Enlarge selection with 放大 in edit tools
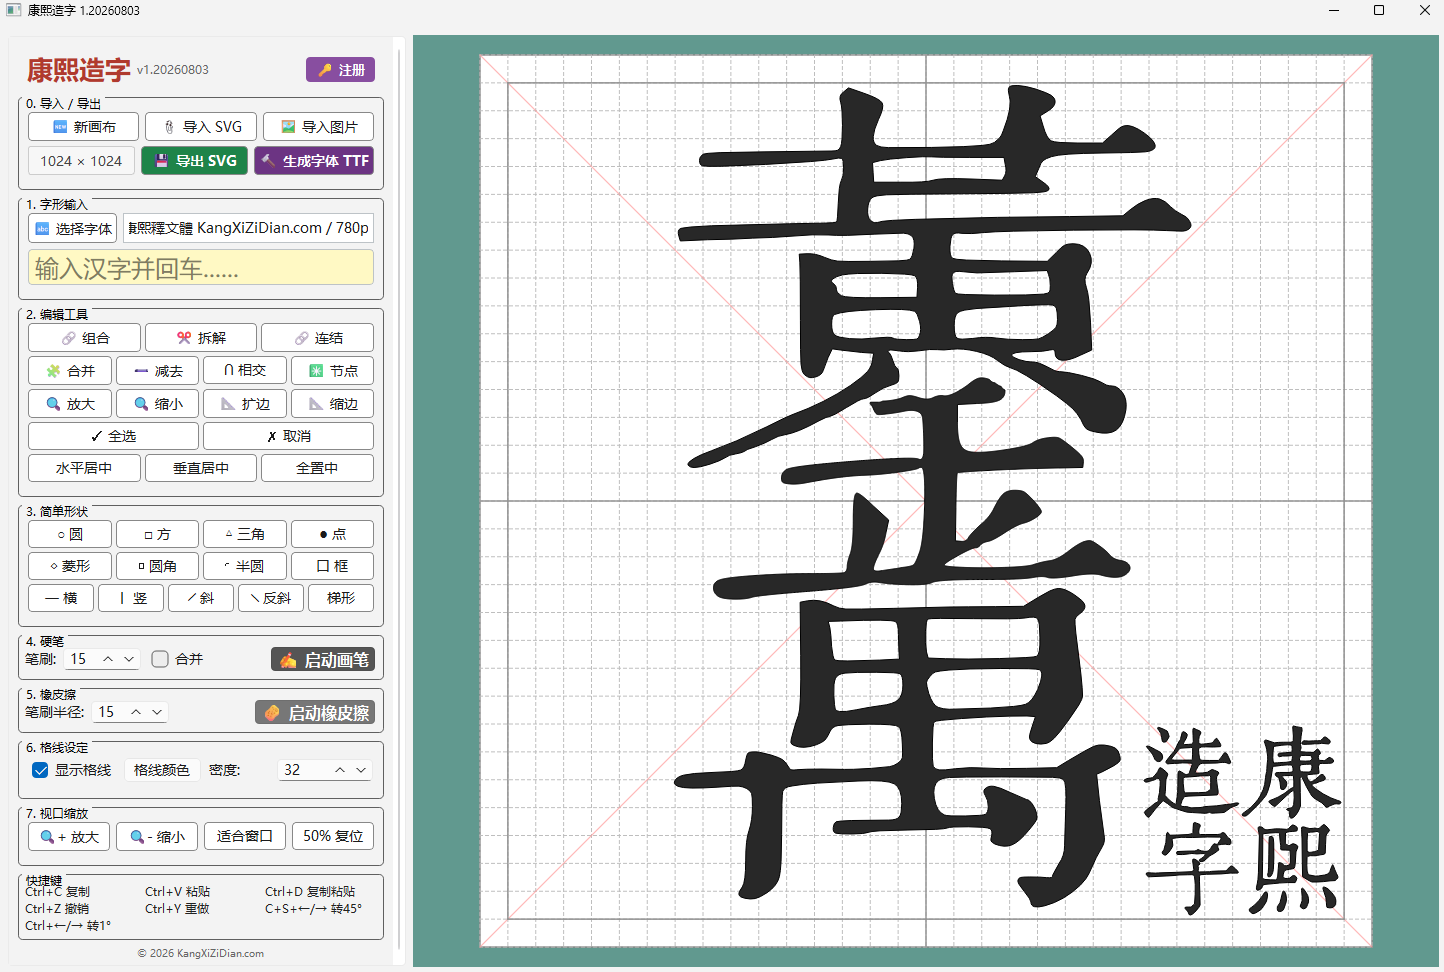The width and height of the screenshot is (1444, 972). click(70, 404)
